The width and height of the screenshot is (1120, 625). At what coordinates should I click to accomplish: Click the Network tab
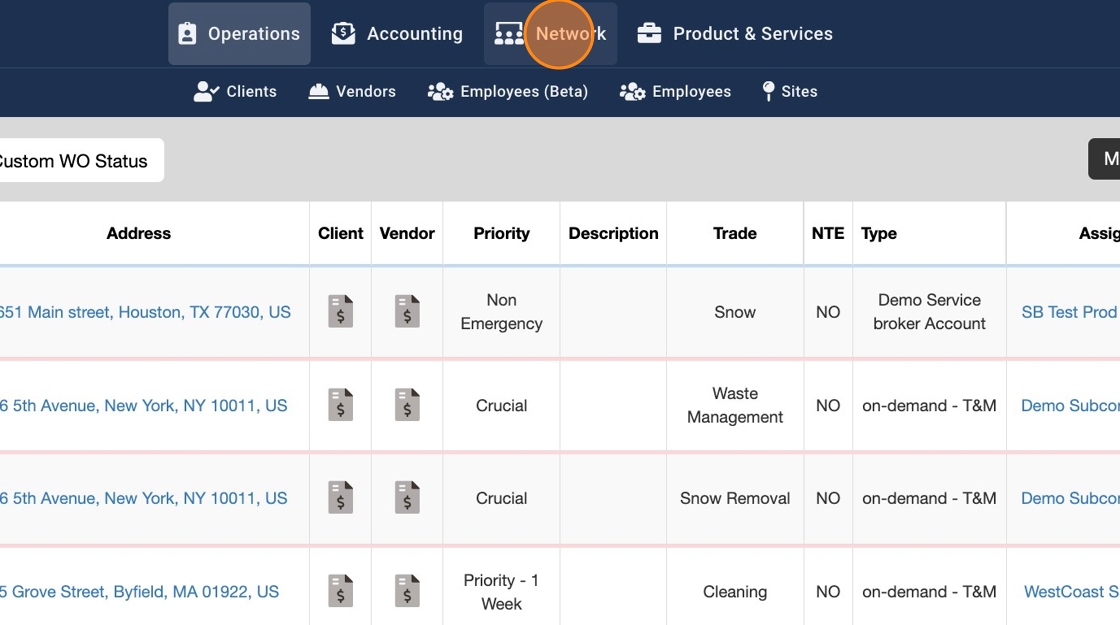coord(551,34)
